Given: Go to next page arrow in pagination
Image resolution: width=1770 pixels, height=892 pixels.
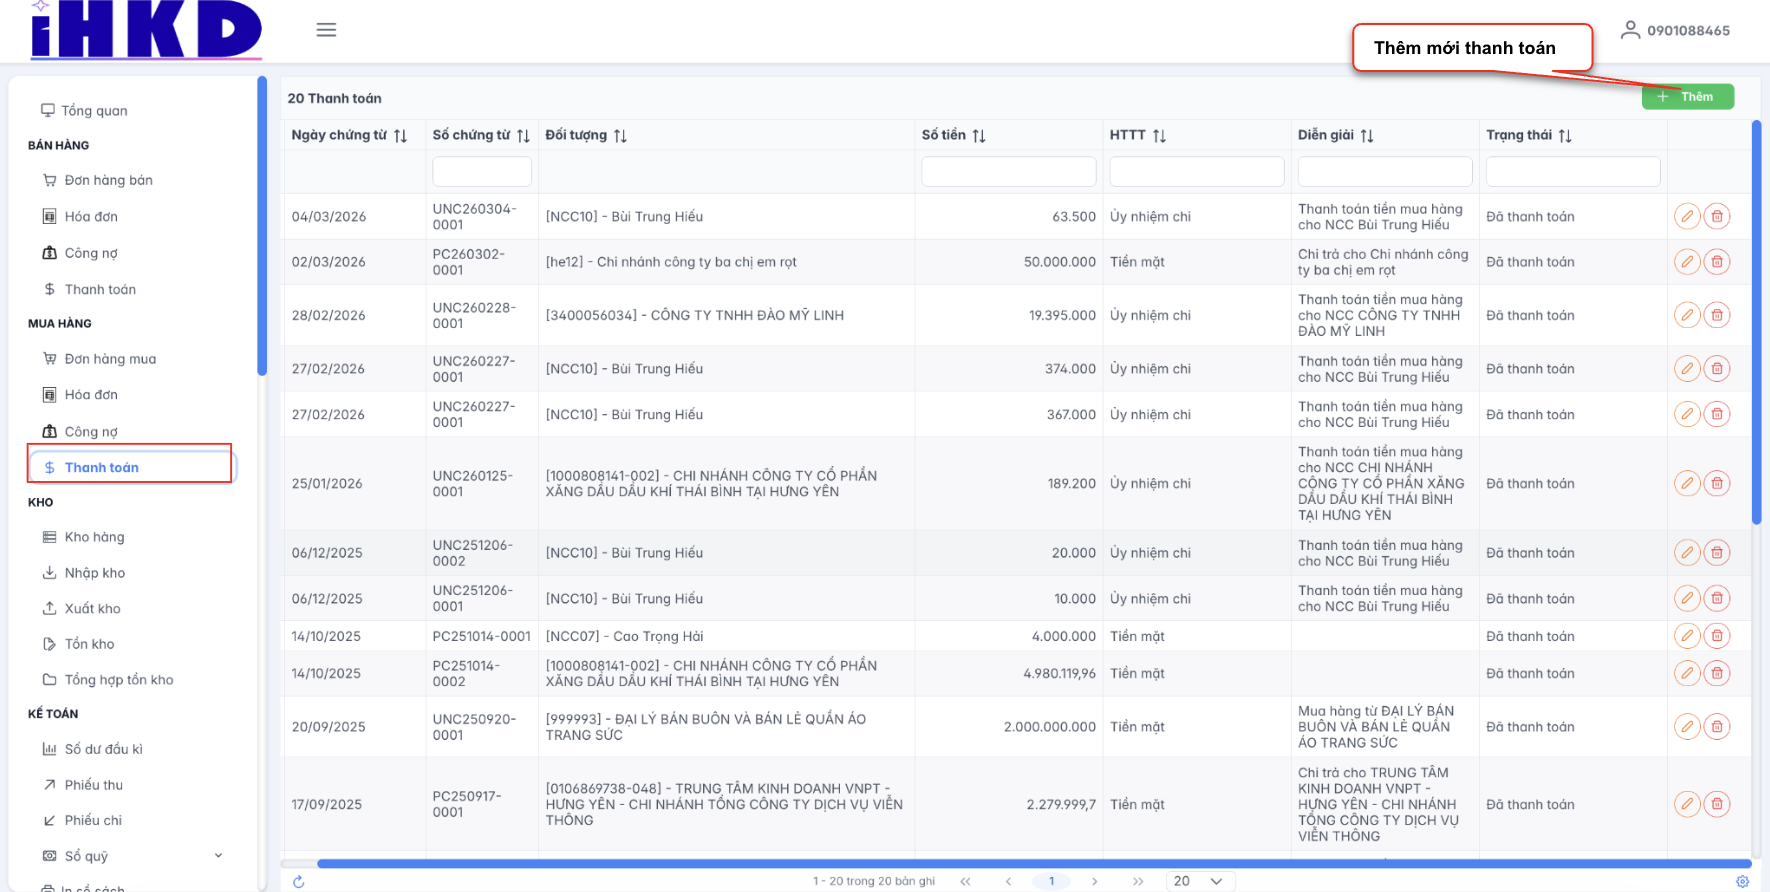Looking at the screenshot, I should point(1095,881).
